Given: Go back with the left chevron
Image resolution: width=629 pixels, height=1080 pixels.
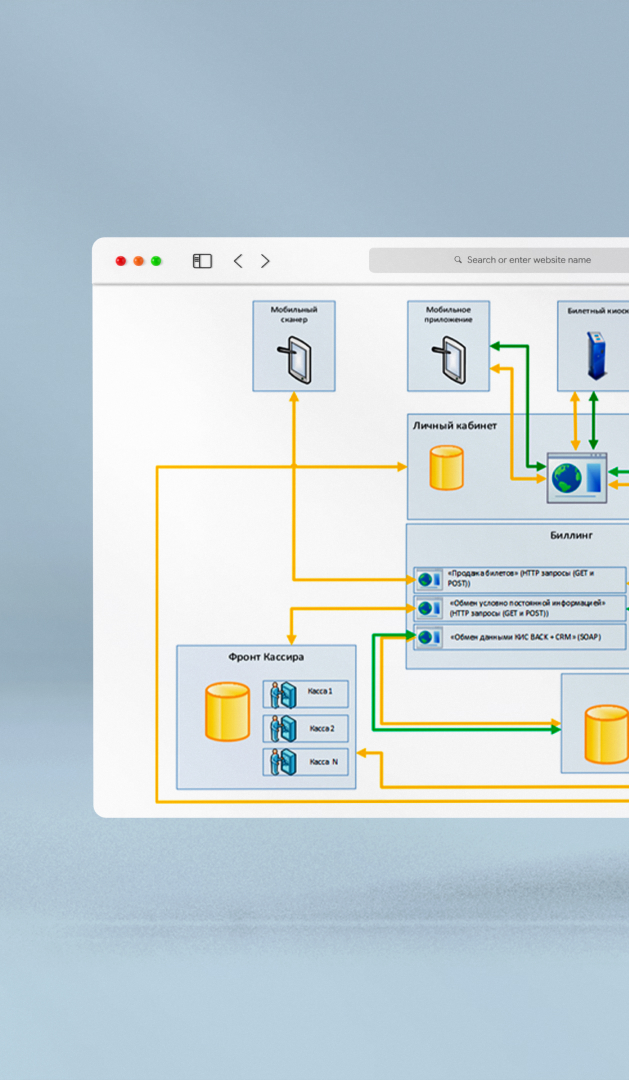Looking at the screenshot, I should (x=238, y=261).
